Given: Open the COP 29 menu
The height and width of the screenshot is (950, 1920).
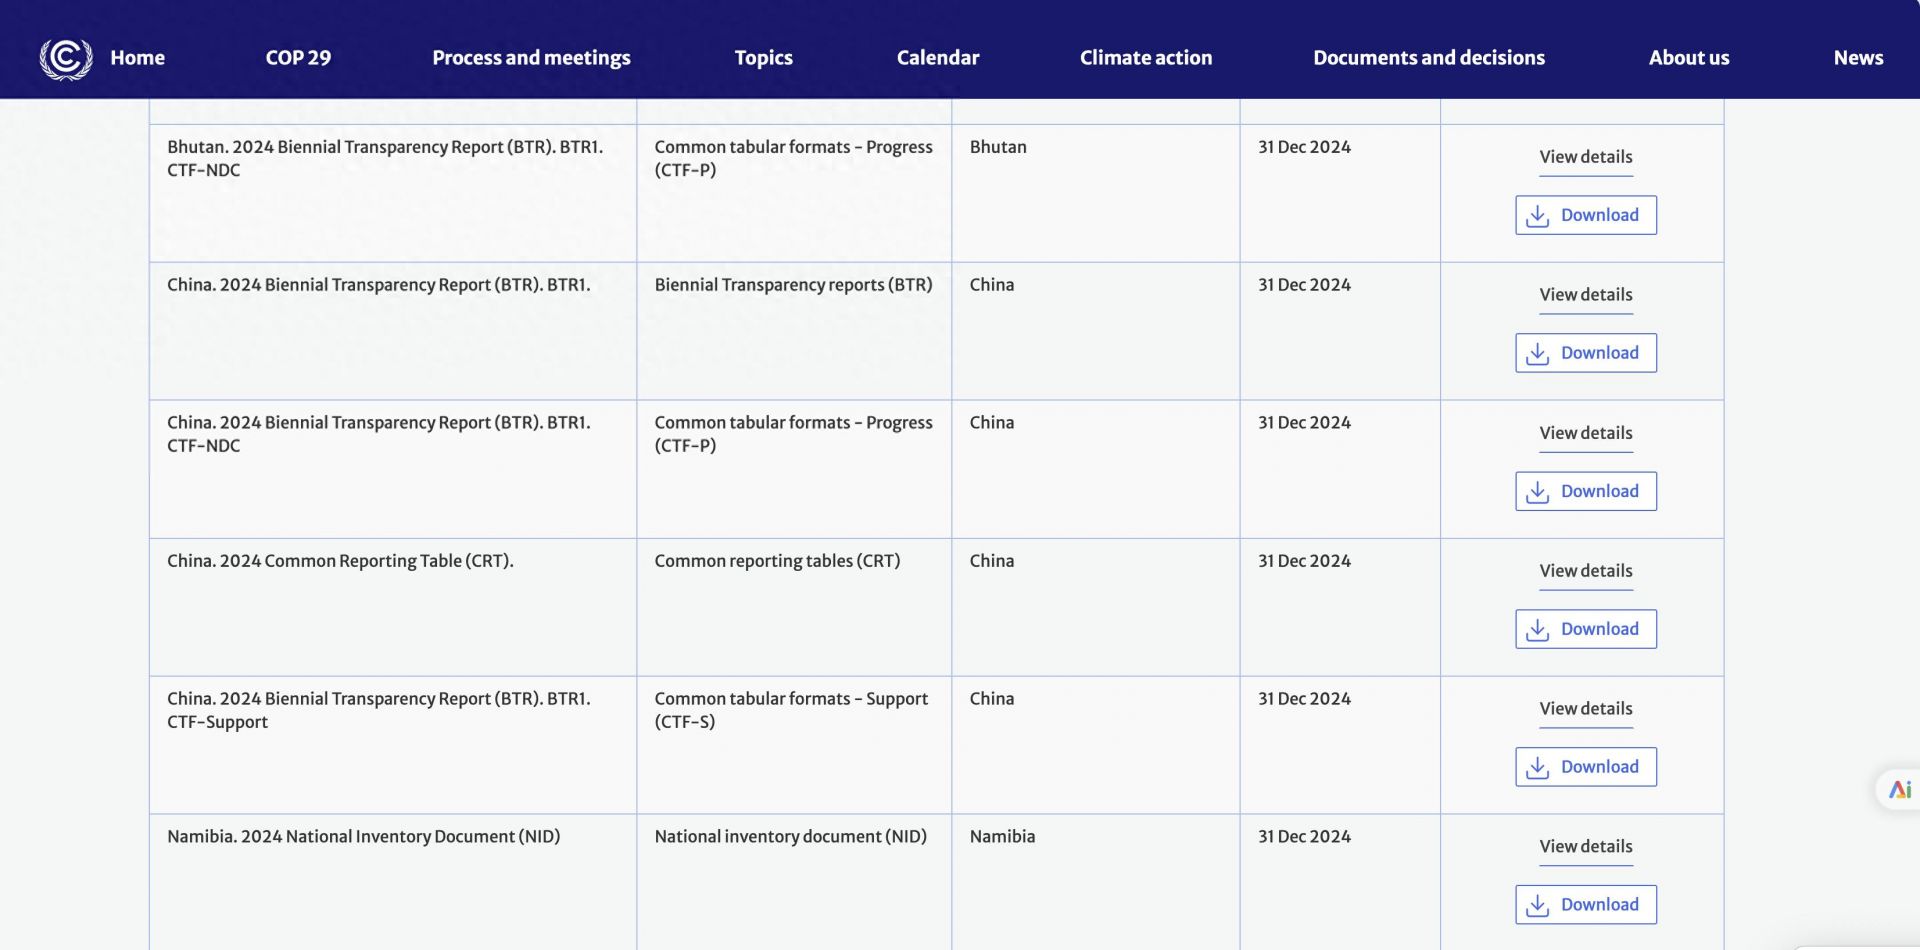Looking at the screenshot, I should click(298, 58).
